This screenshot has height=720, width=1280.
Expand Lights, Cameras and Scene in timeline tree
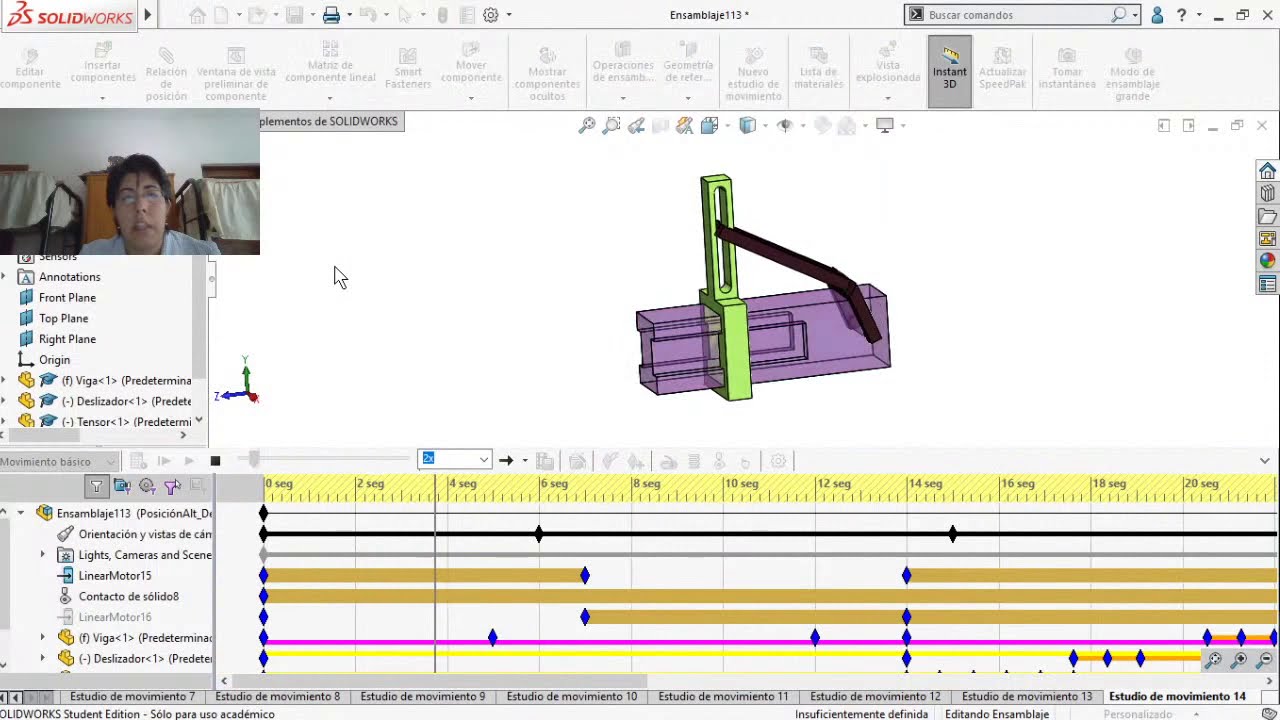point(42,554)
